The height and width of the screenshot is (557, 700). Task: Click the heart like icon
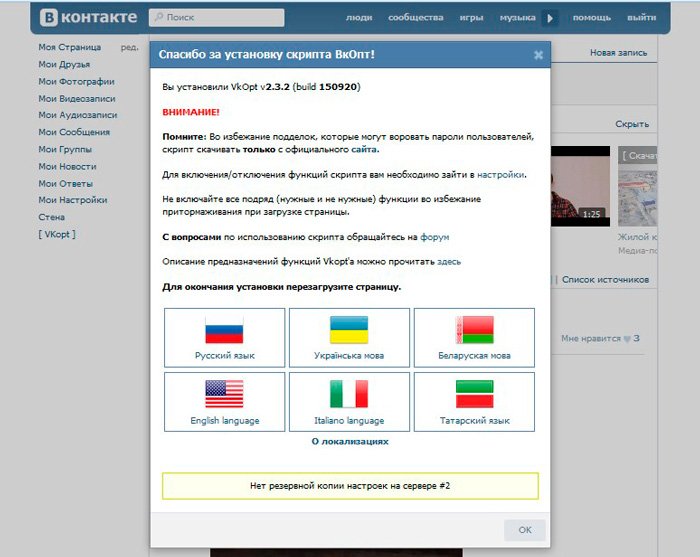627,339
